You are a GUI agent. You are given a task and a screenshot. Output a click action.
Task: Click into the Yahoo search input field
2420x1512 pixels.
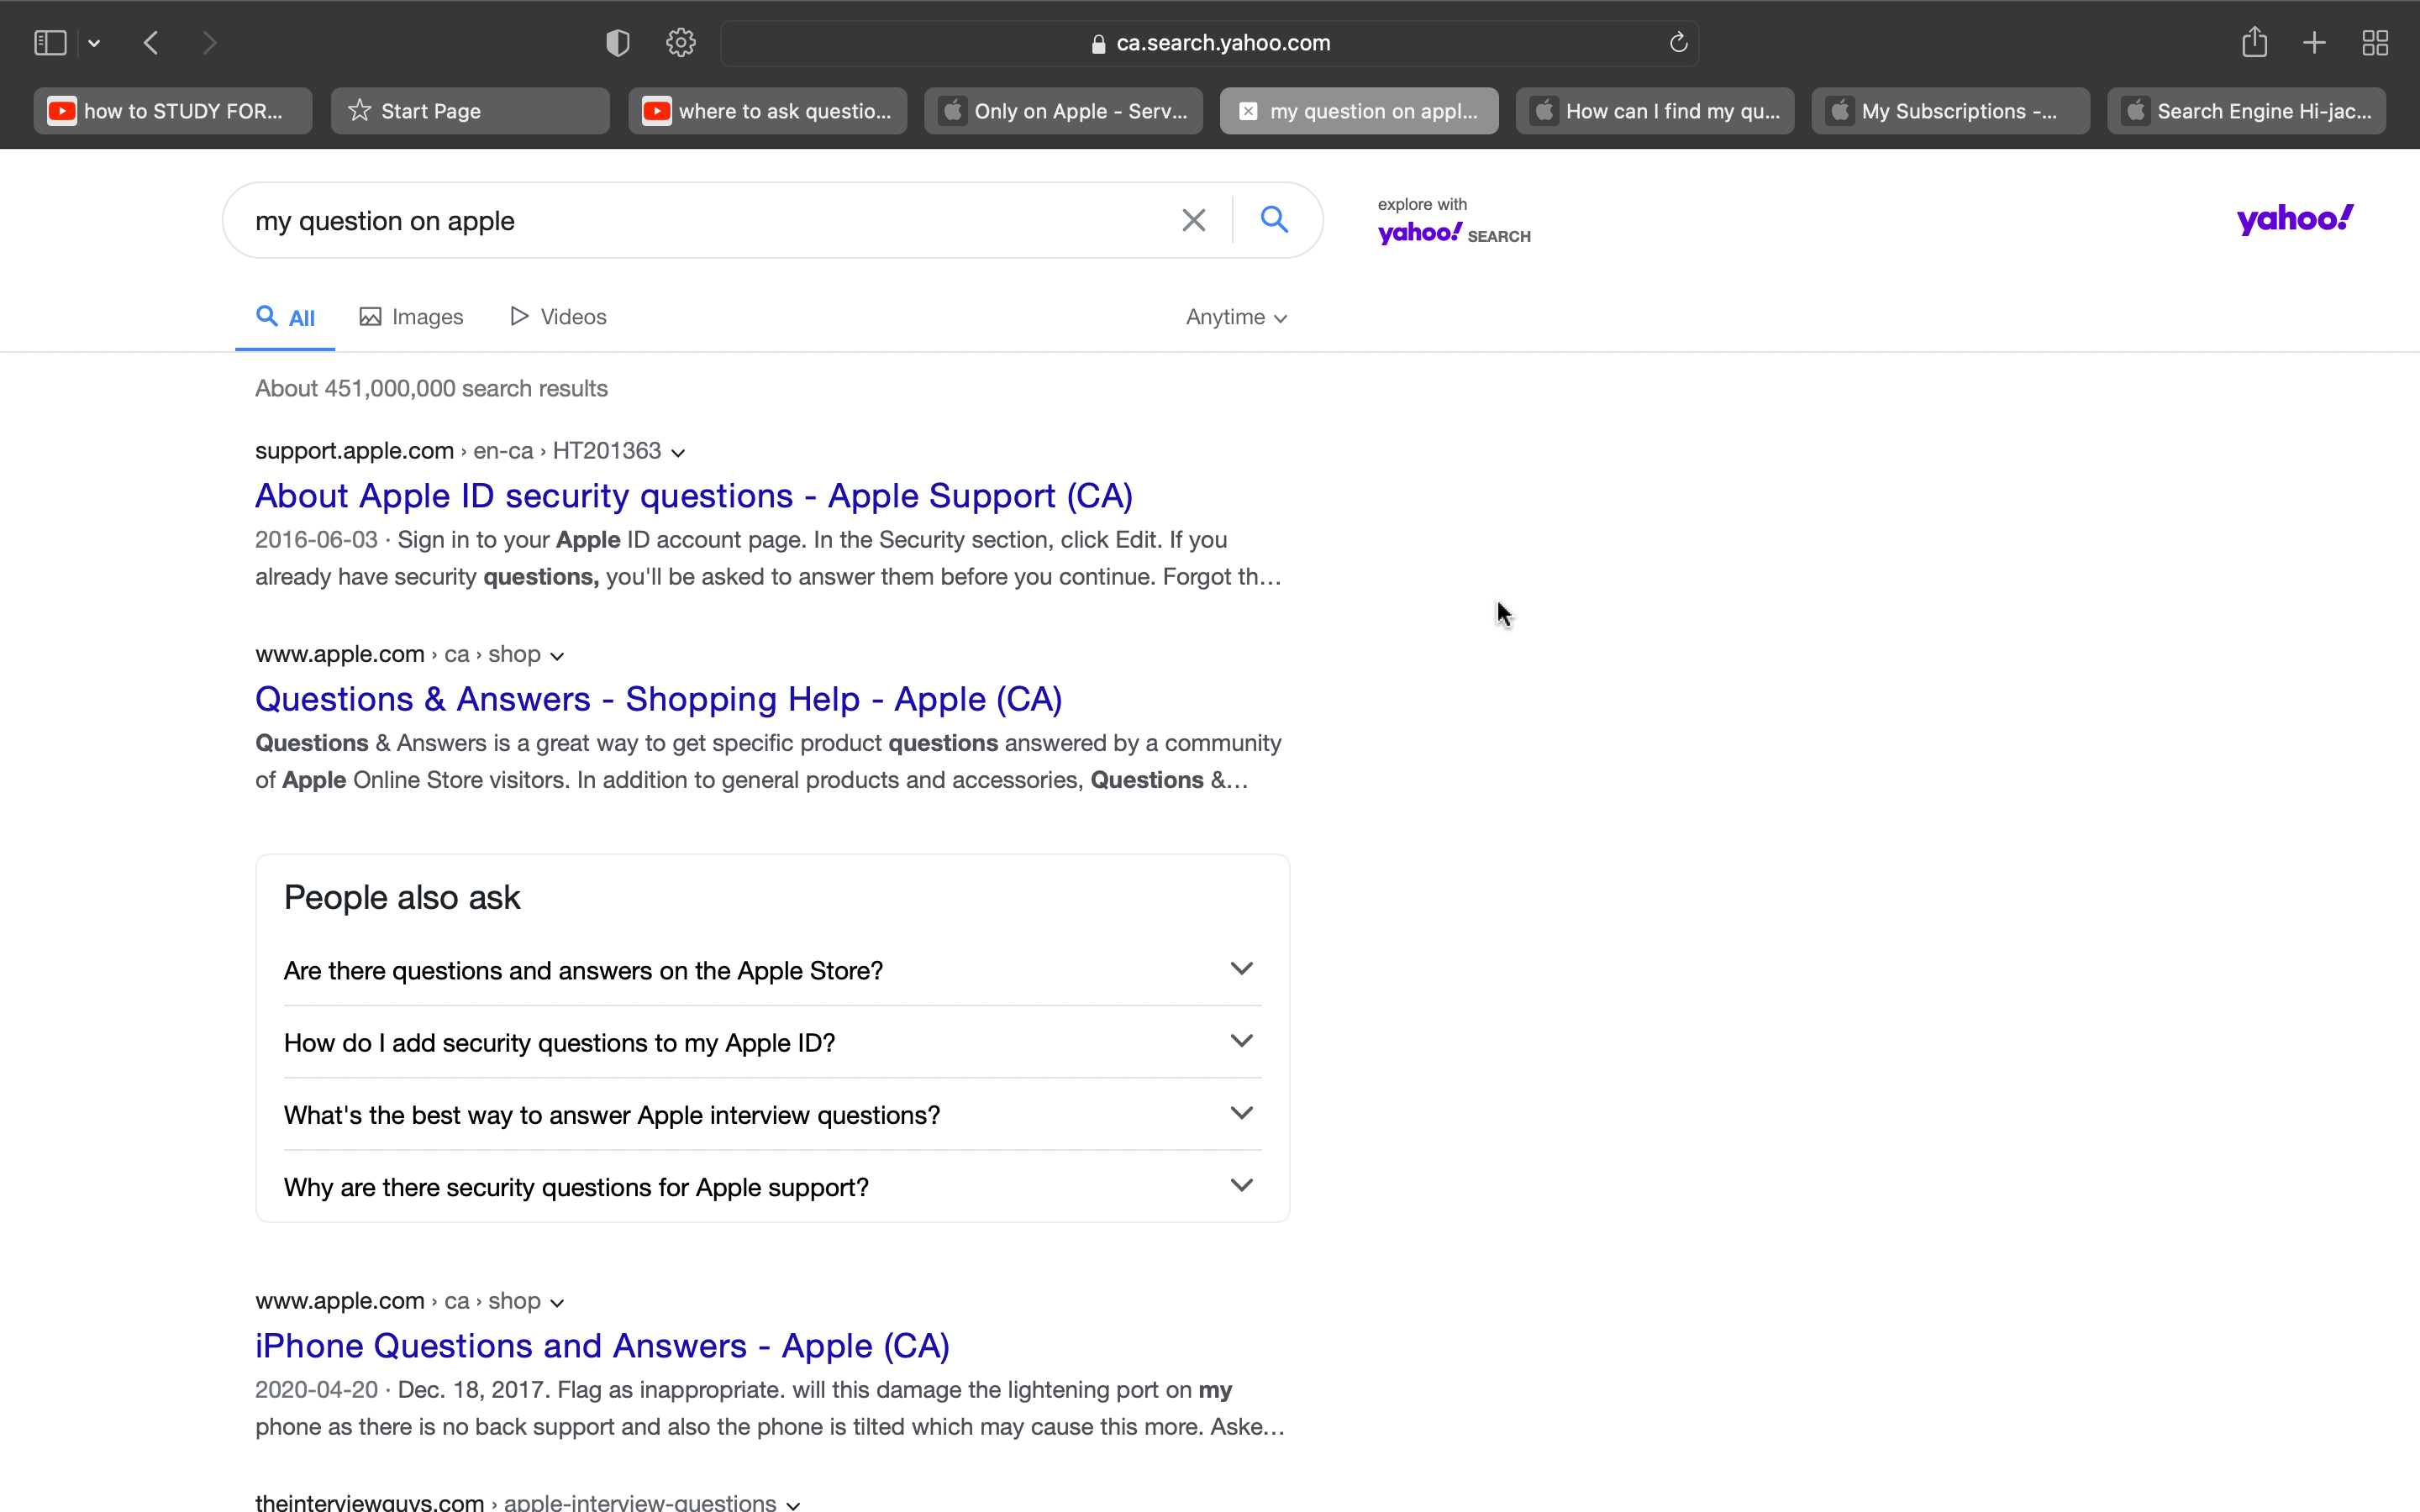click(700, 221)
